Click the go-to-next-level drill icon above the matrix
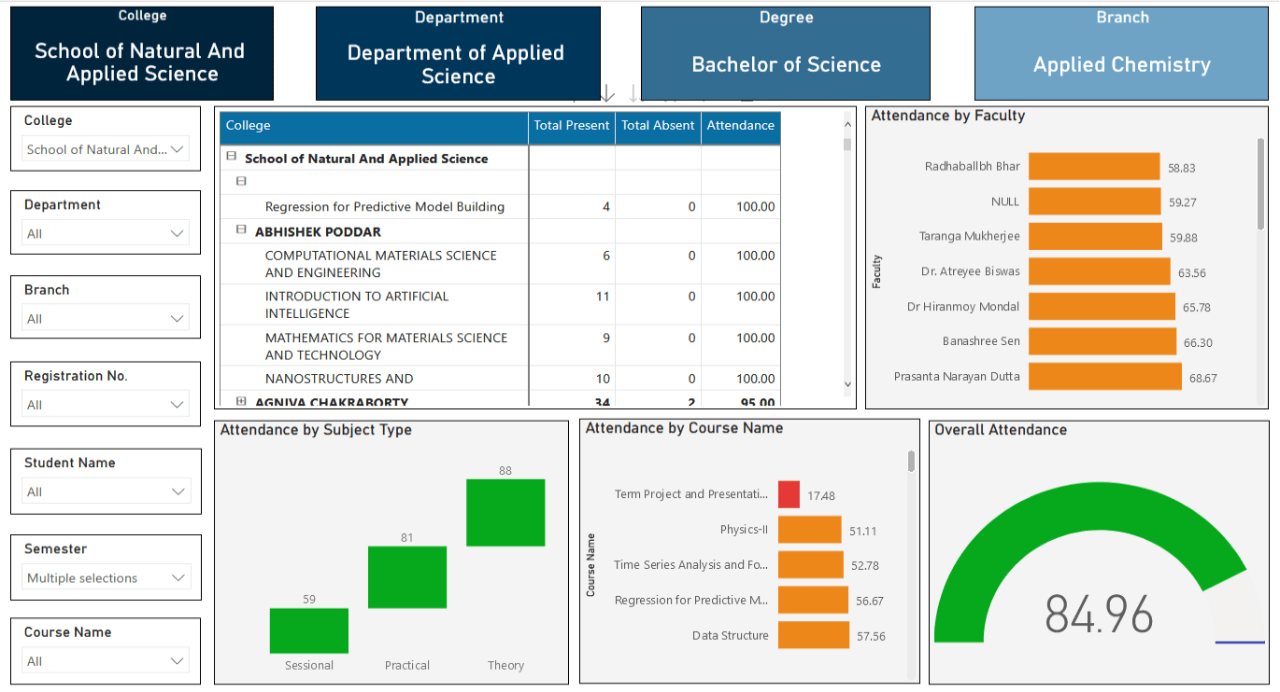1280x692 pixels. point(632,95)
